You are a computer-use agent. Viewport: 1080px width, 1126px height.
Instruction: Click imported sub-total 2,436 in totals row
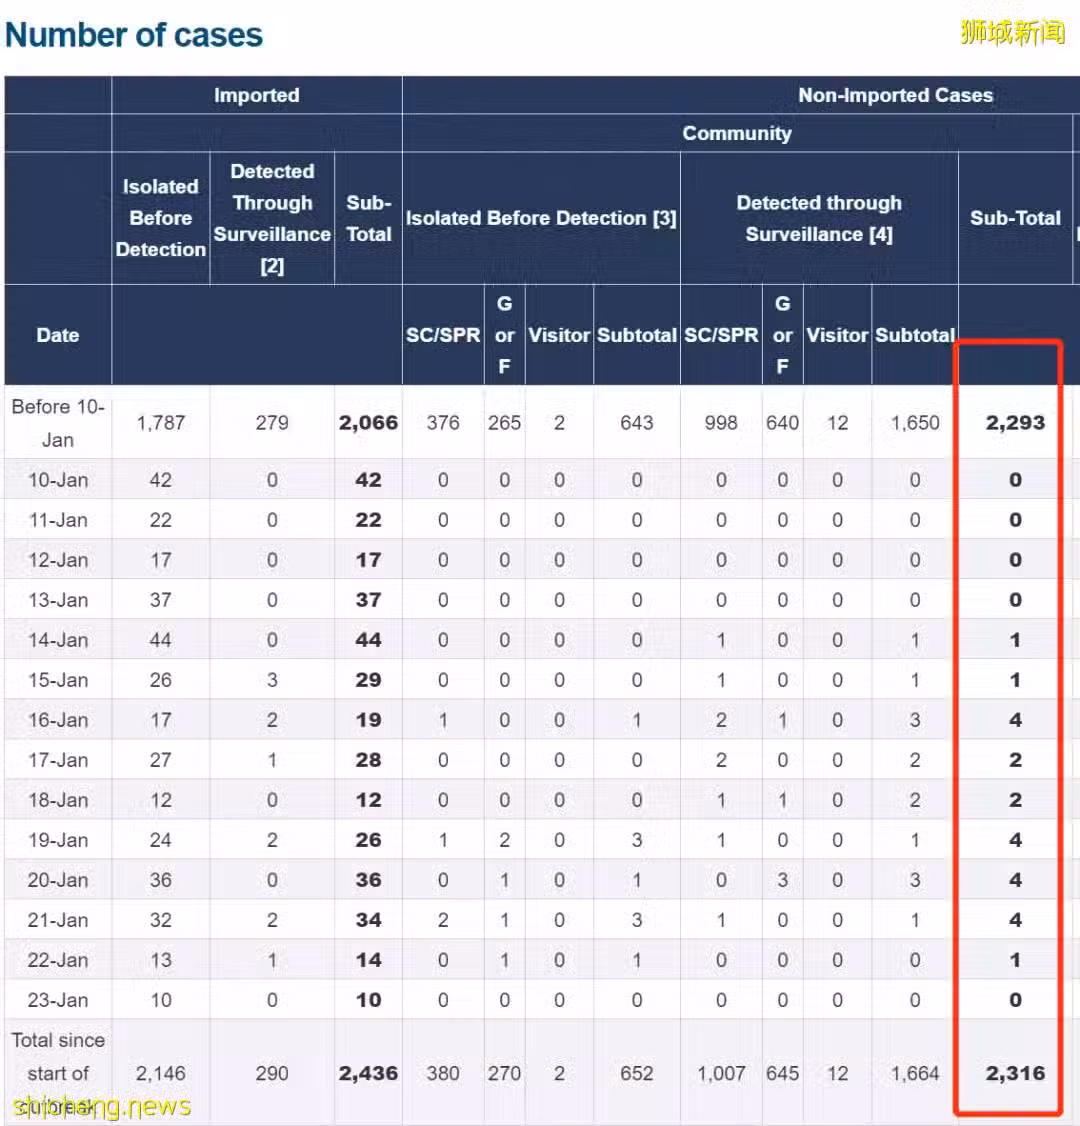pyautogui.click(x=368, y=1074)
